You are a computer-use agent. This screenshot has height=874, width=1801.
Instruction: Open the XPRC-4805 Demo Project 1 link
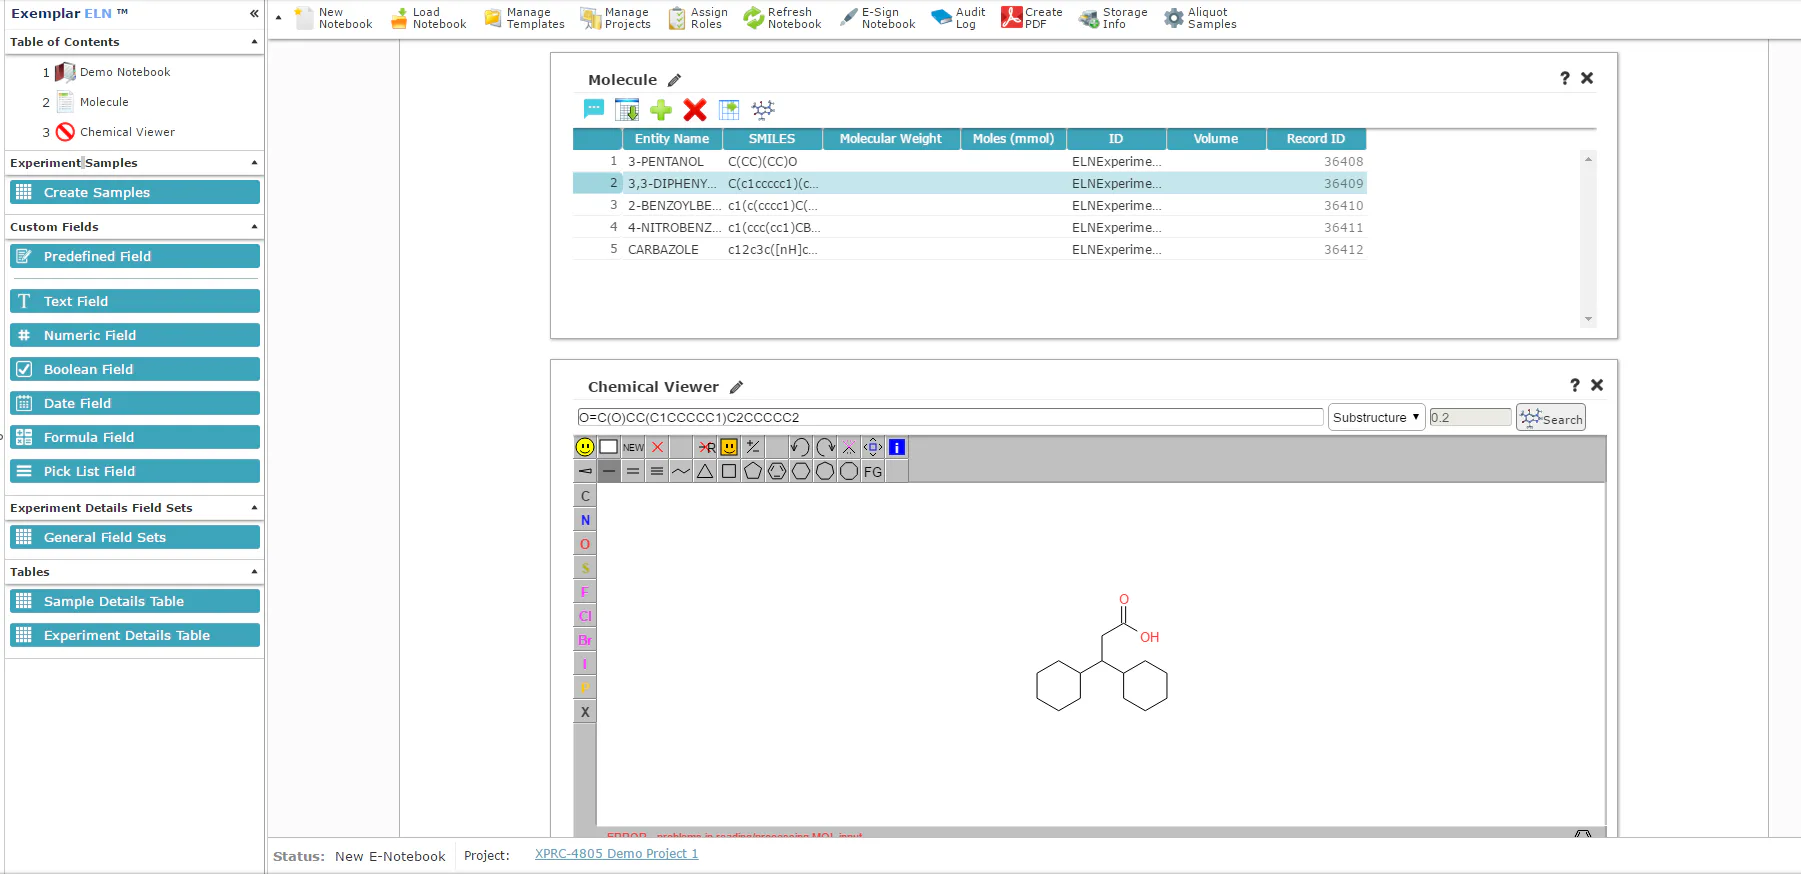click(x=617, y=854)
